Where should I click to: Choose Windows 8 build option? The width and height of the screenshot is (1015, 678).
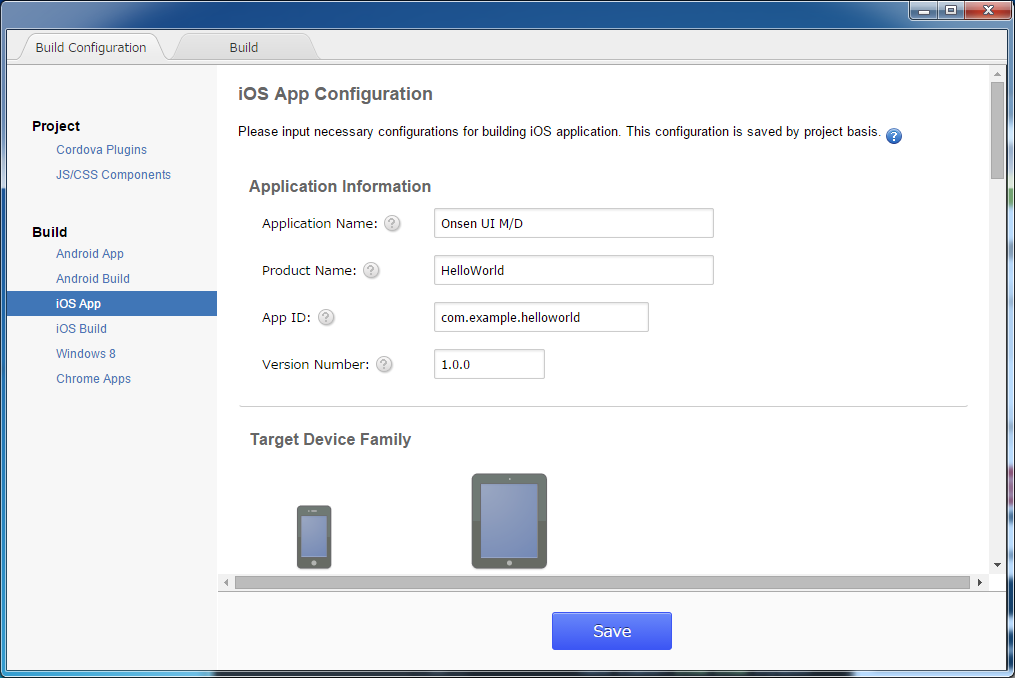pyautogui.click(x=86, y=354)
